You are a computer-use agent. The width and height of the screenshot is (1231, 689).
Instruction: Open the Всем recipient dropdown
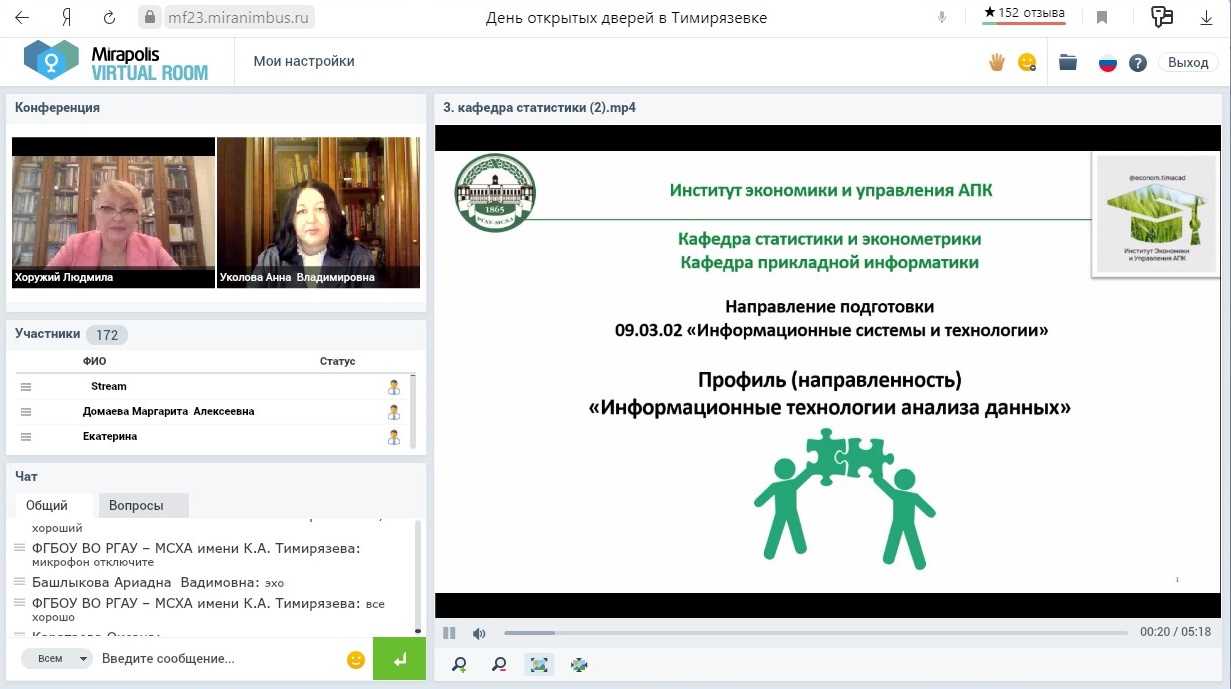[x=57, y=659]
